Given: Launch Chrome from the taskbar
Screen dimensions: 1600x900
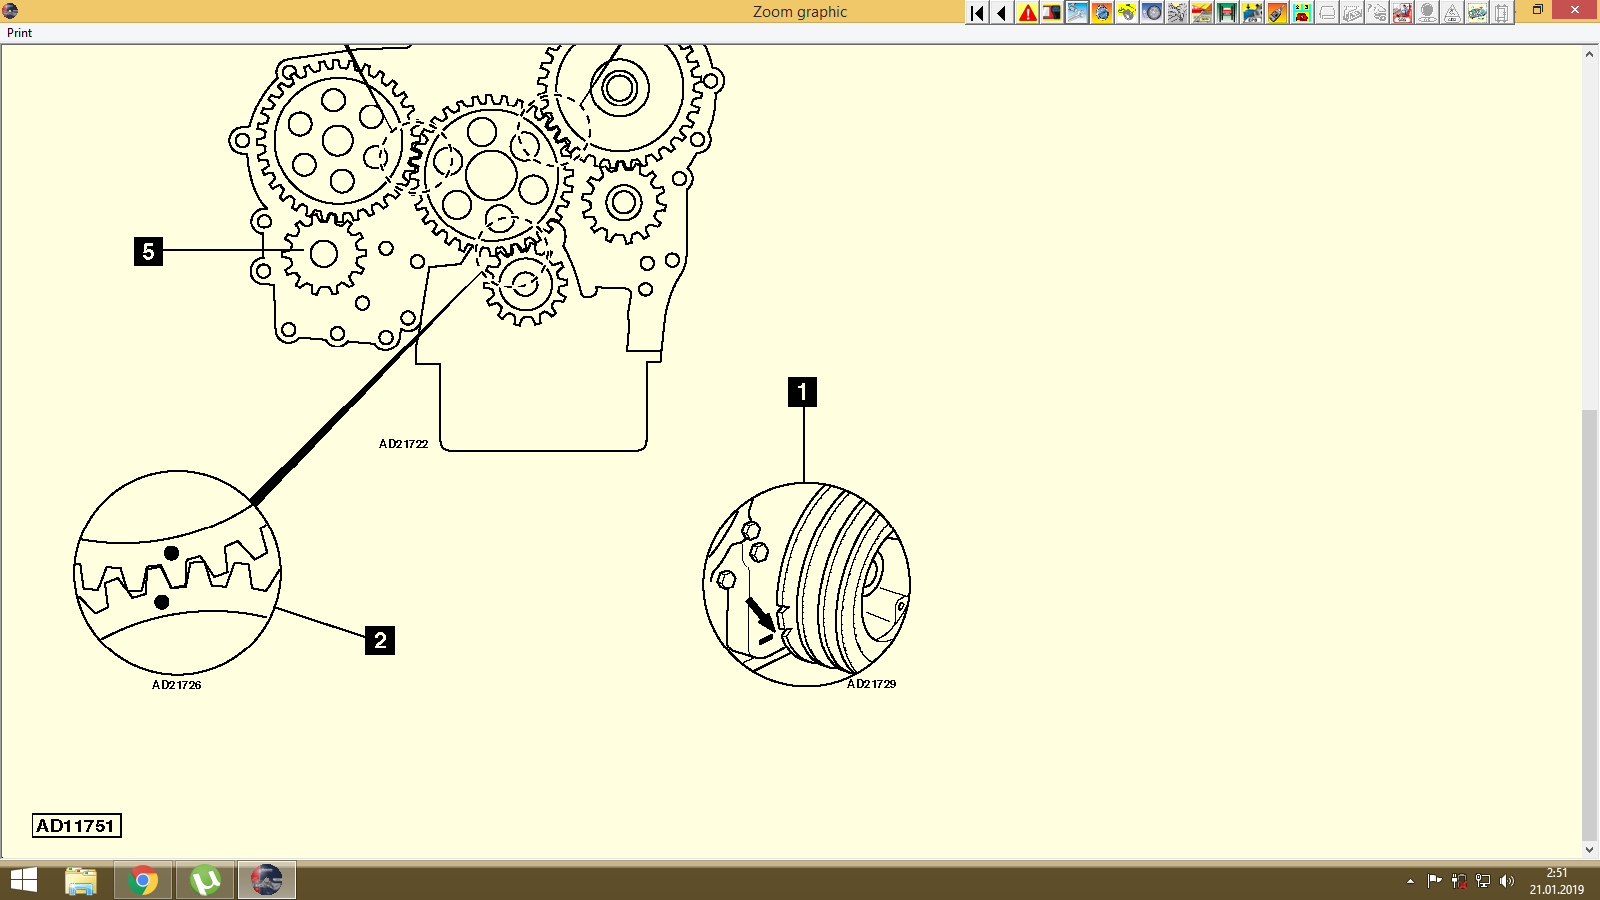Looking at the screenshot, I should 143,881.
